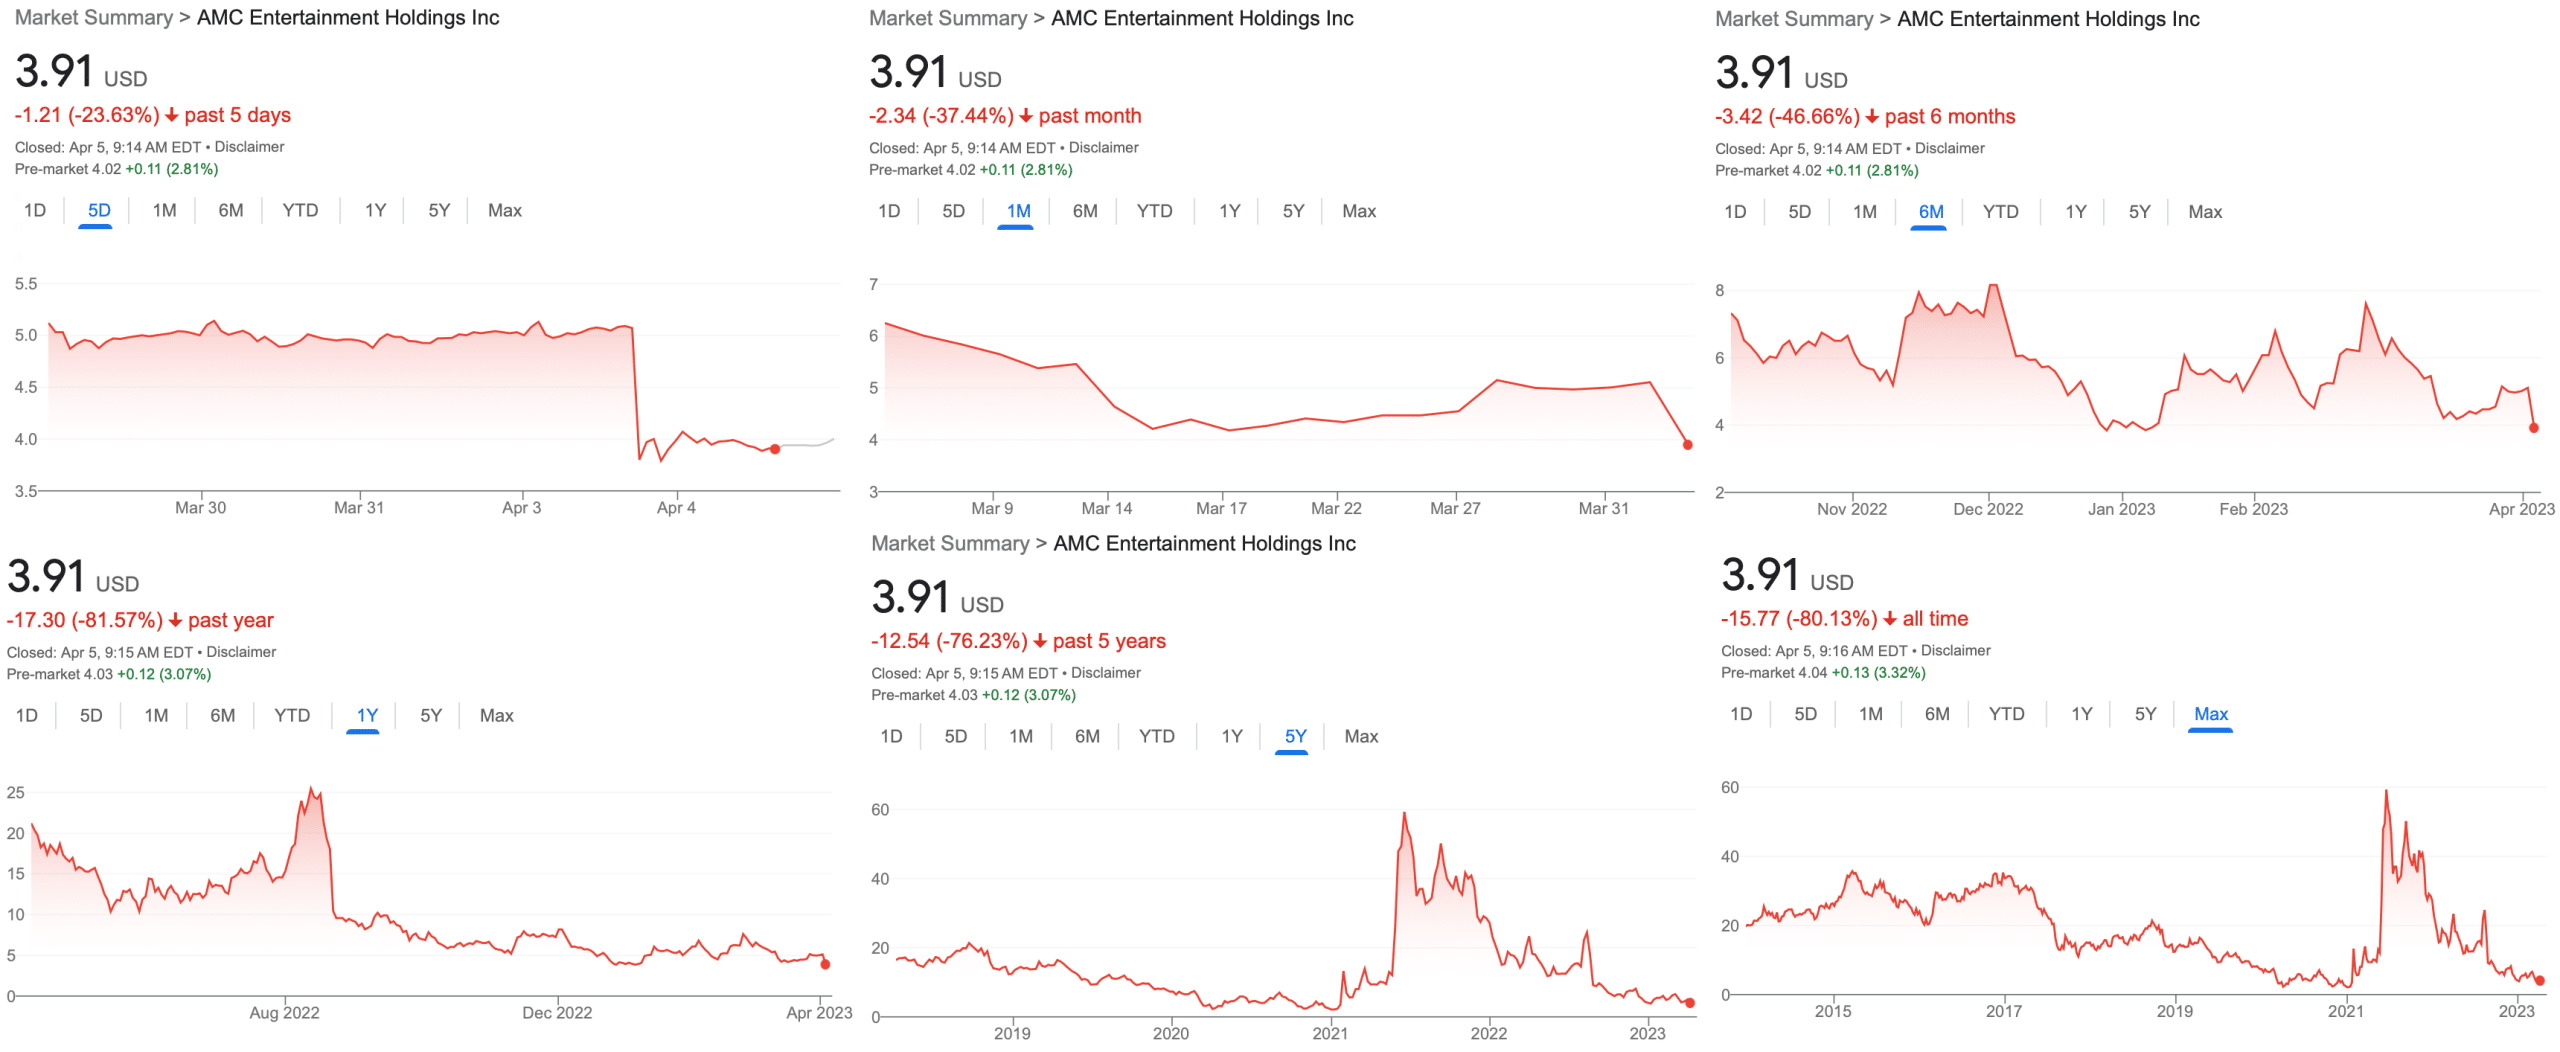Image resolution: width=2560 pixels, height=1052 pixels.
Task: Click the red end-point dot on the 5-day chart
Action: (x=774, y=449)
